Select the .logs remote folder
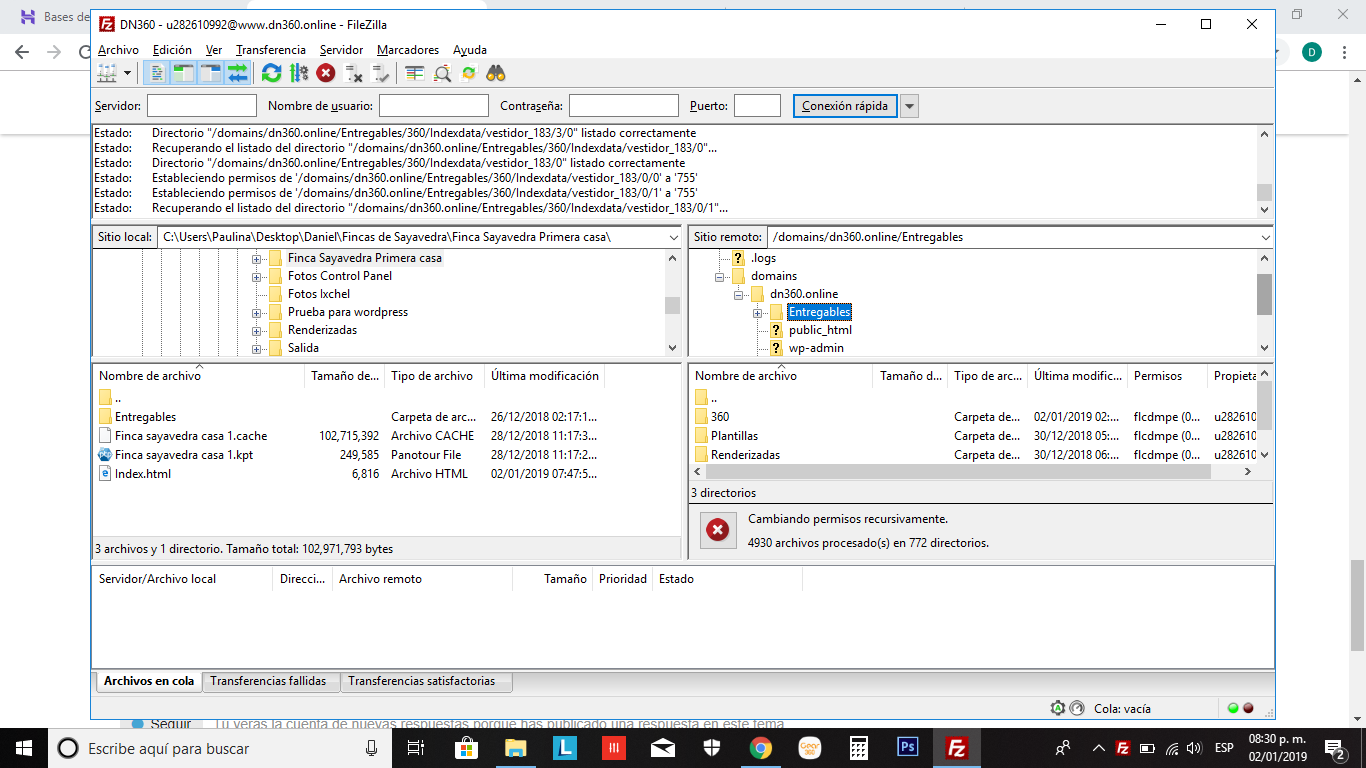The width and height of the screenshot is (1366, 768). (764, 258)
